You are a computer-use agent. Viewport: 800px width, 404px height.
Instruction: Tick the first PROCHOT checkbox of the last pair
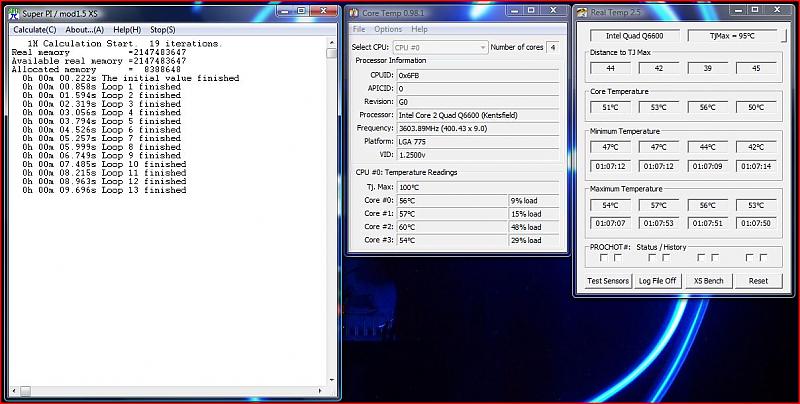pyautogui.click(x=750, y=258)
